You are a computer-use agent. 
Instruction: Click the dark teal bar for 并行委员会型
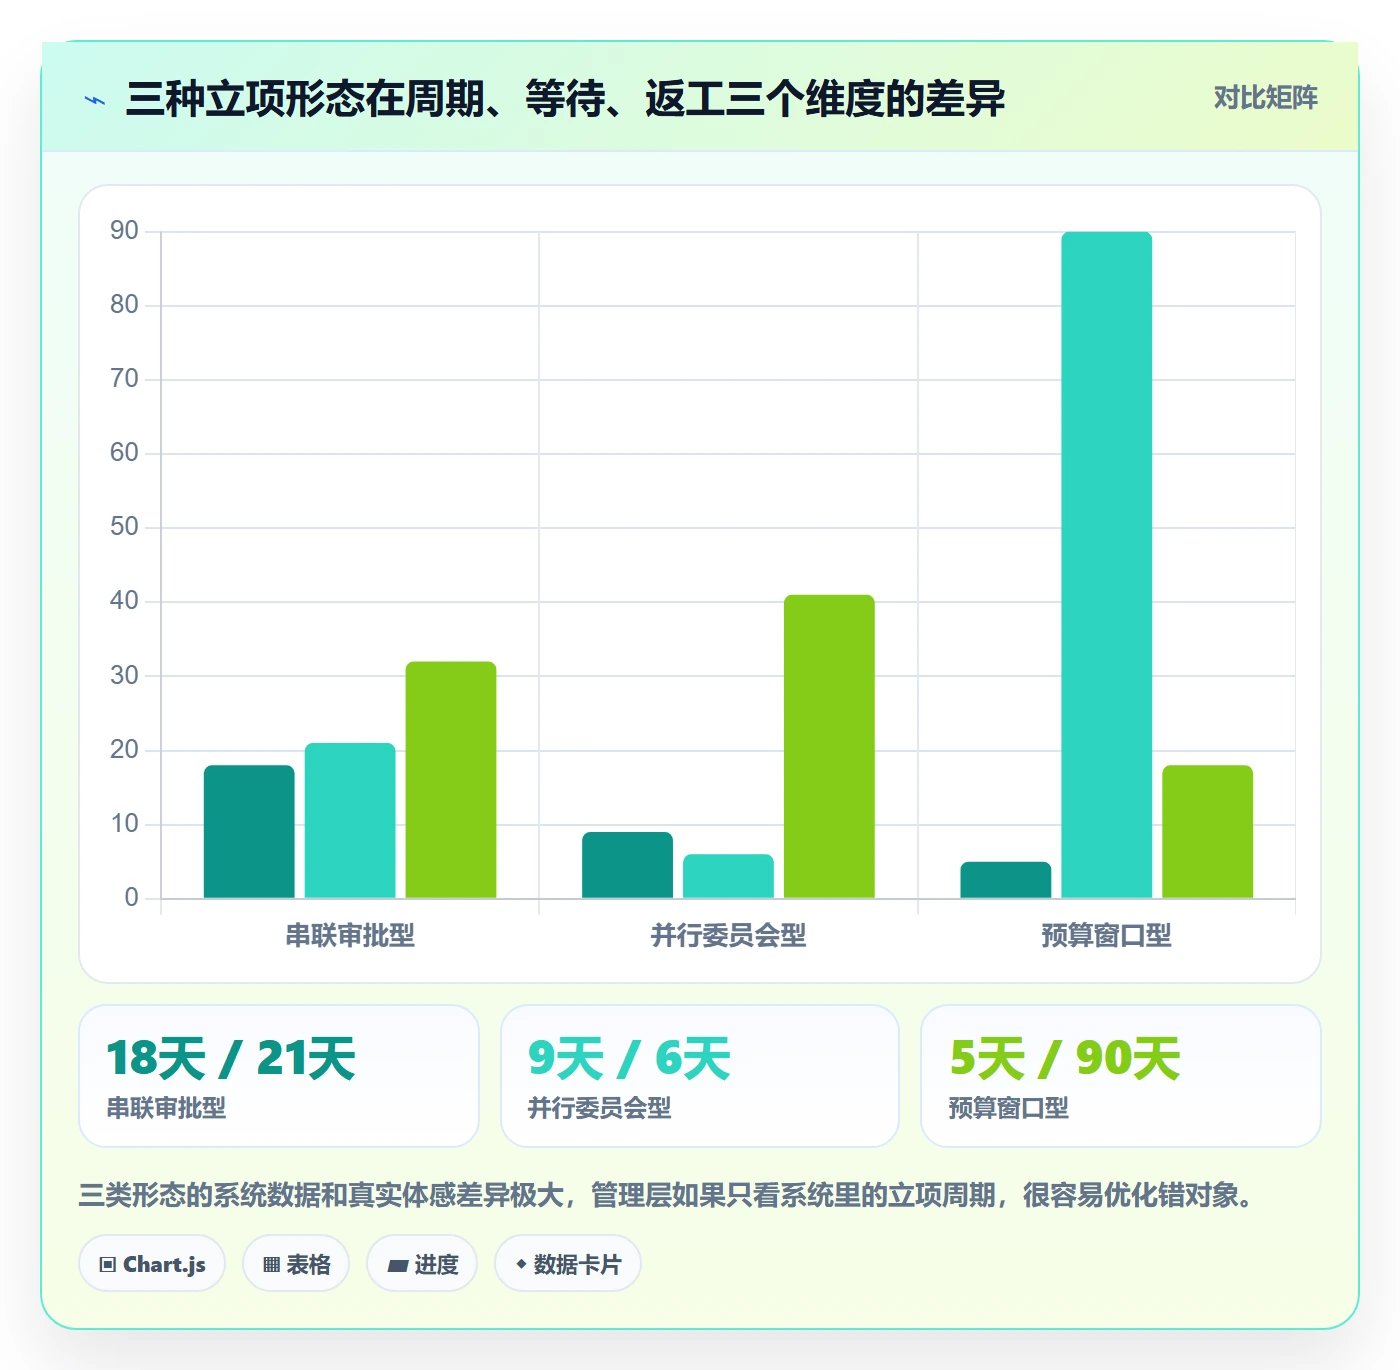coord(628,865)
